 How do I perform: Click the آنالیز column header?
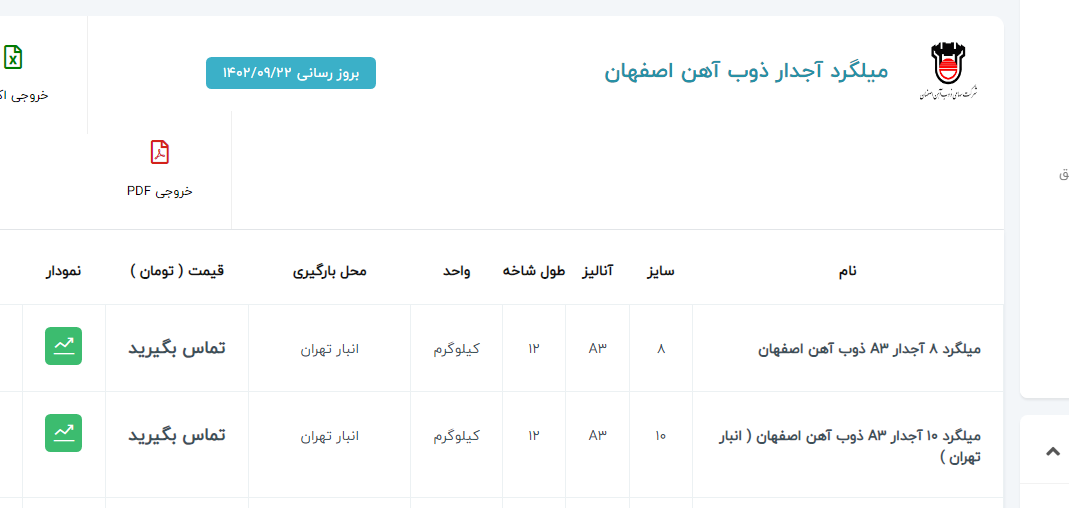pos(598,271)
